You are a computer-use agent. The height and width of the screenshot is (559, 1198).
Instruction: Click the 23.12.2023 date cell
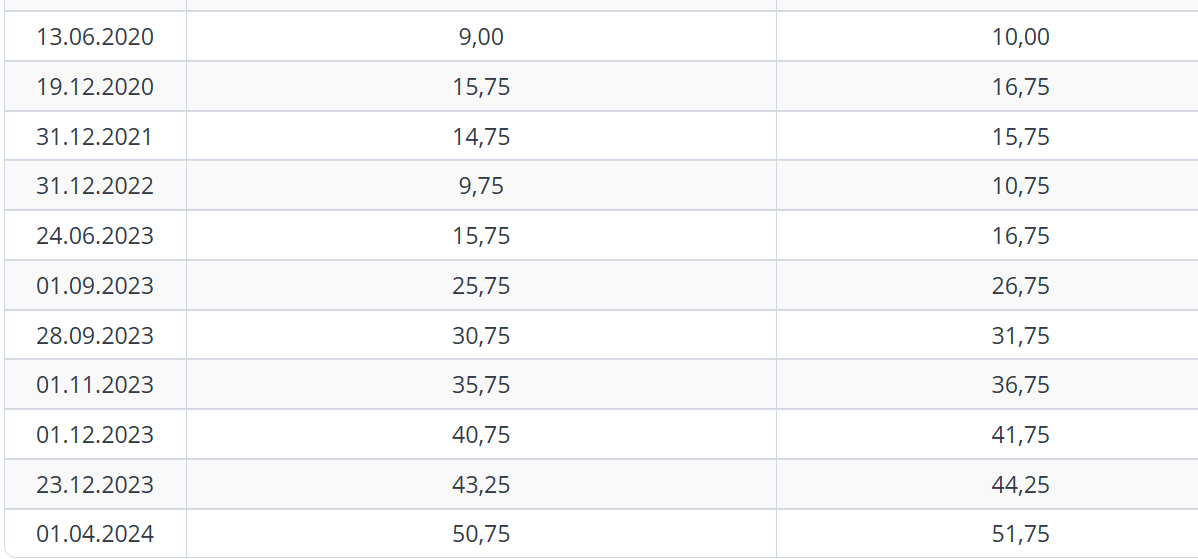(95, 483)
